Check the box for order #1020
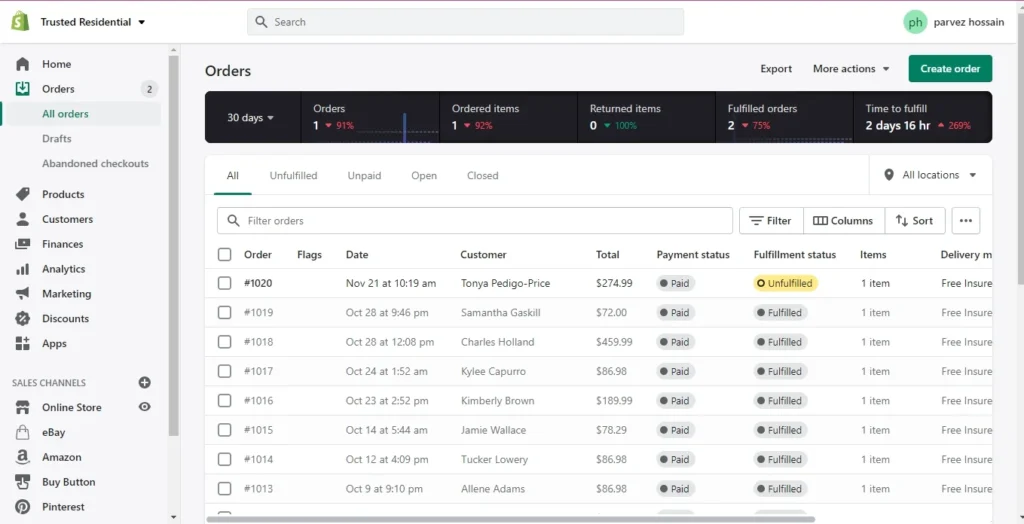 pyautogui.click(x=225, y=283)
